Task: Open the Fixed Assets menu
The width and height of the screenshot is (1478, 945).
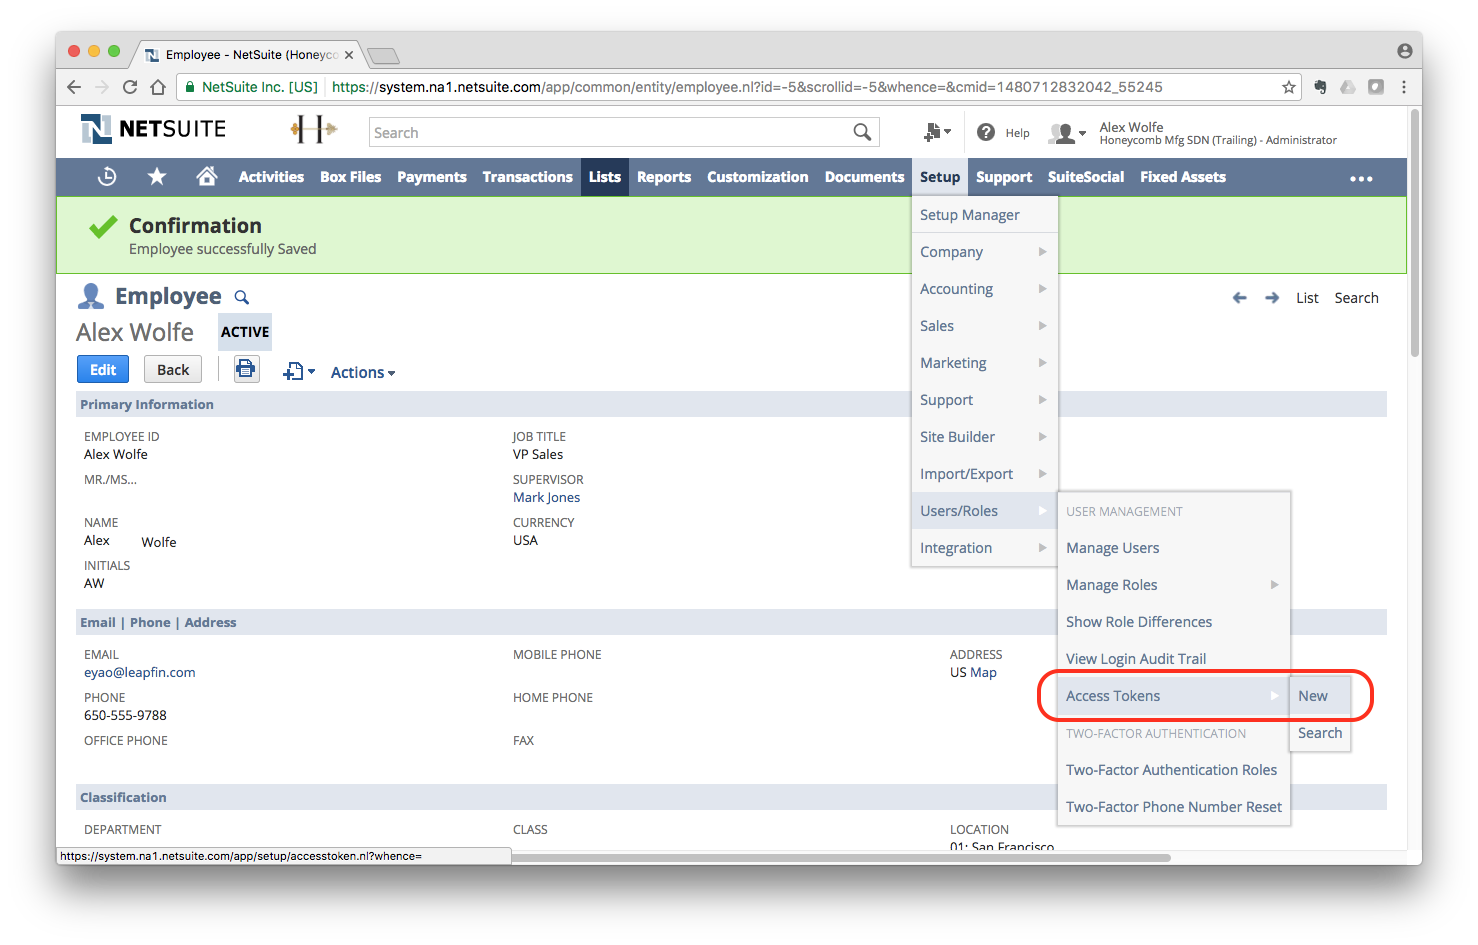Action: 1183,177
